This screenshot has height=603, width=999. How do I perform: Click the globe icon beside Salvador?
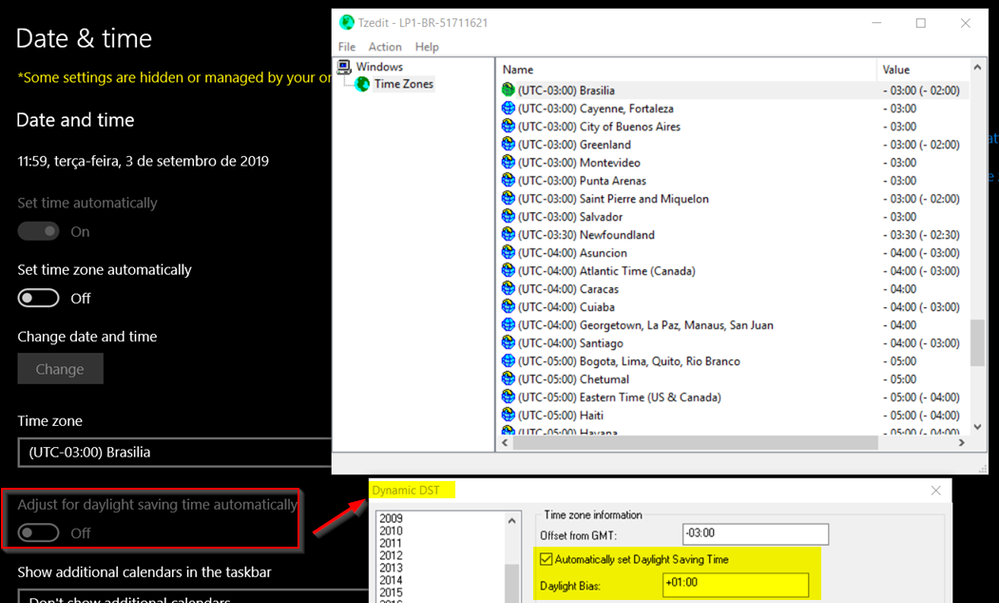508,217
